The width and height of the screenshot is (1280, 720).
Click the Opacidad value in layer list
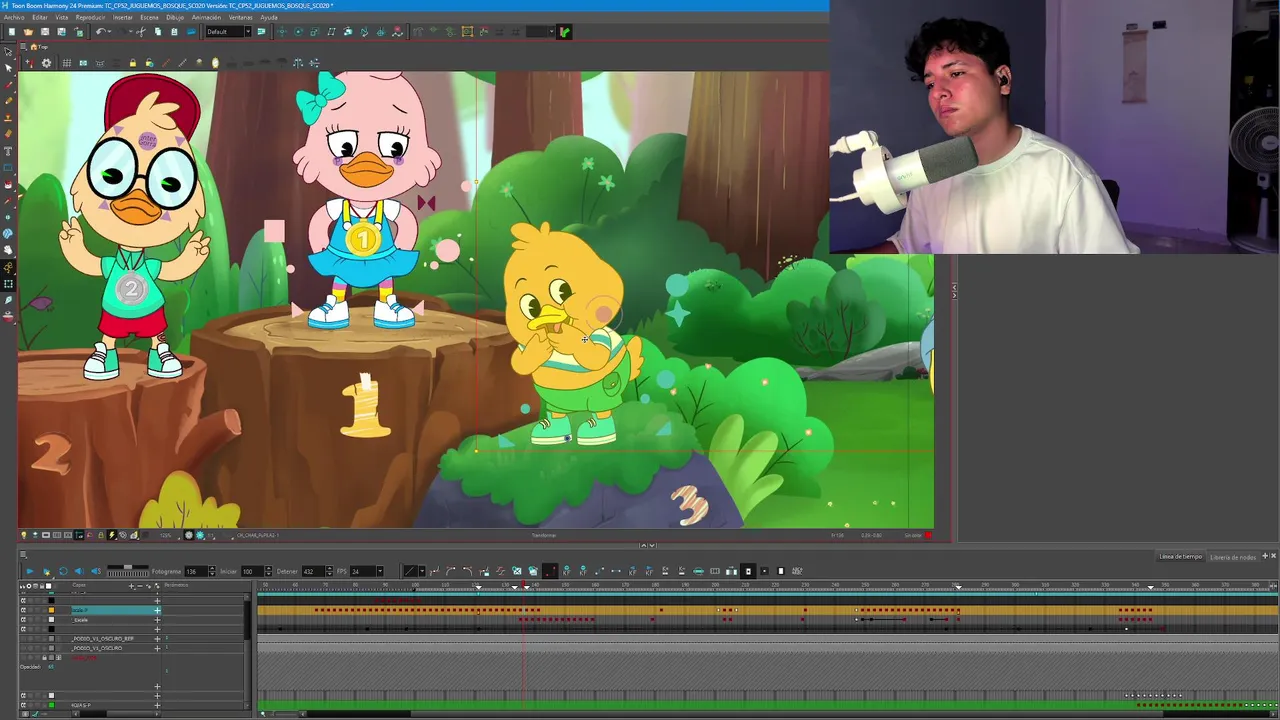pos(51,667)
